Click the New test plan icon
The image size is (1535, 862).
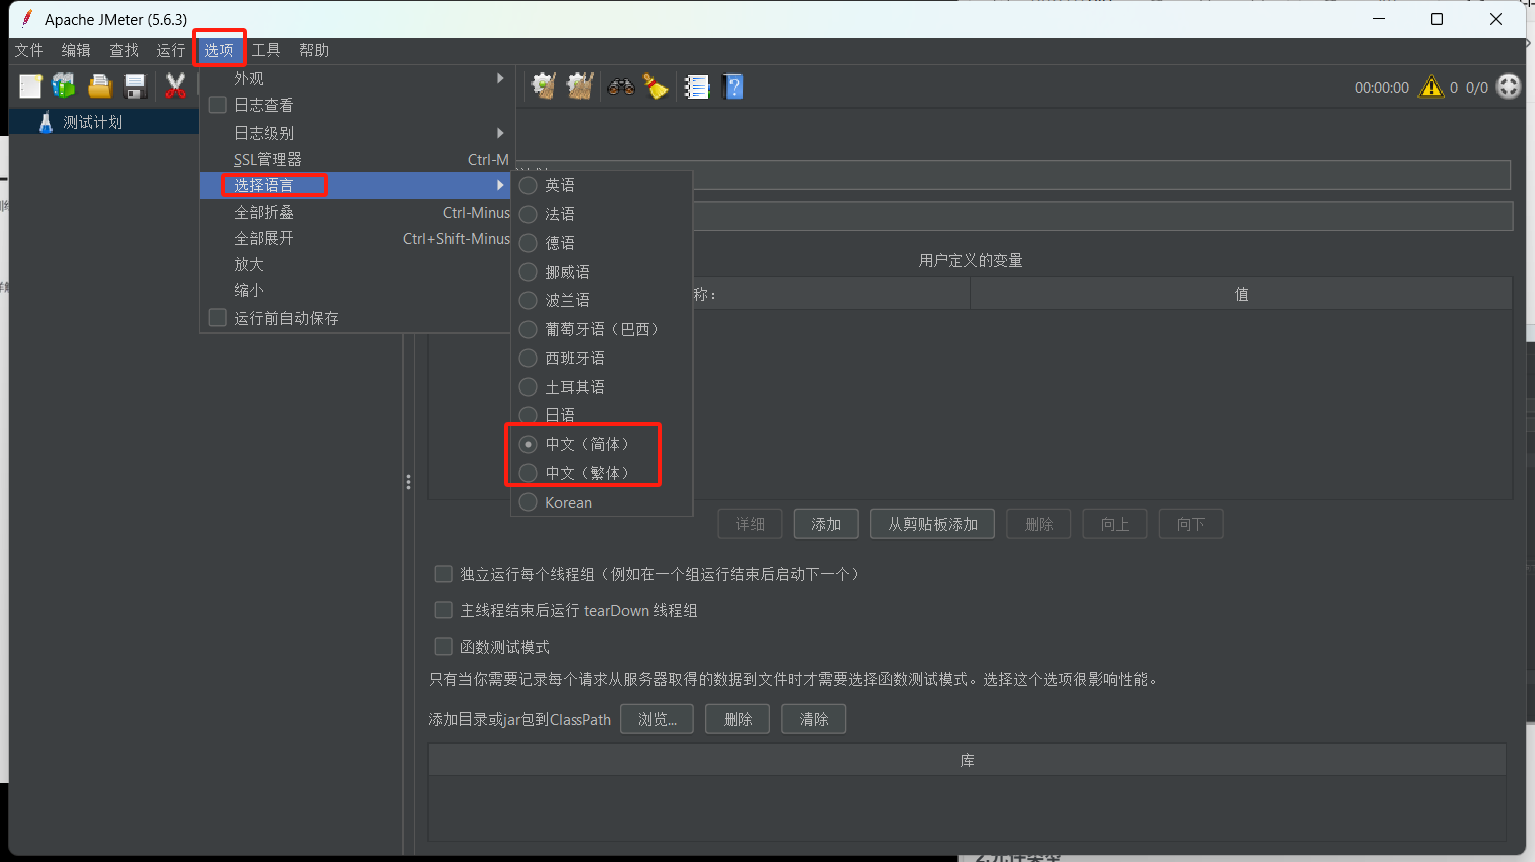click(x=30, y=87)
